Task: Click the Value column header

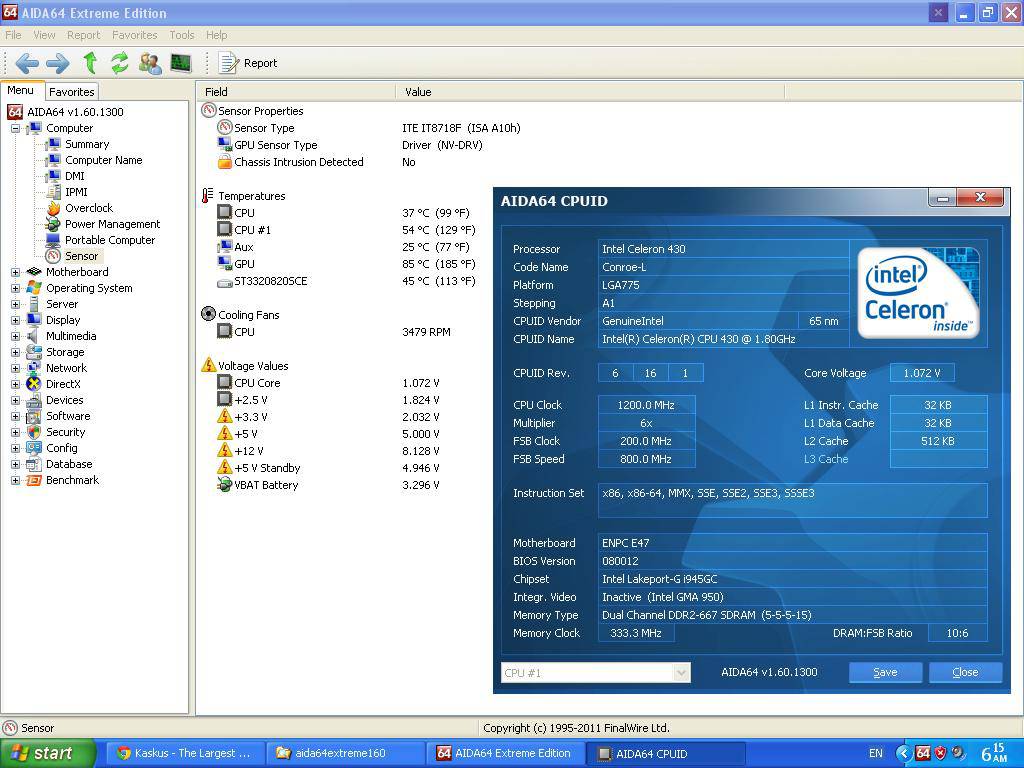Action: click(590, 92)
